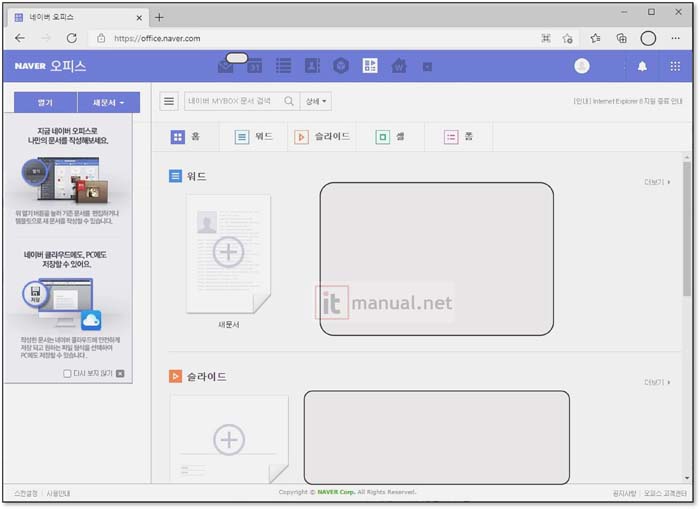Switch to the 슬라이드 tab
This screenshot has height=509, width=700.
(x=322, y=137)
